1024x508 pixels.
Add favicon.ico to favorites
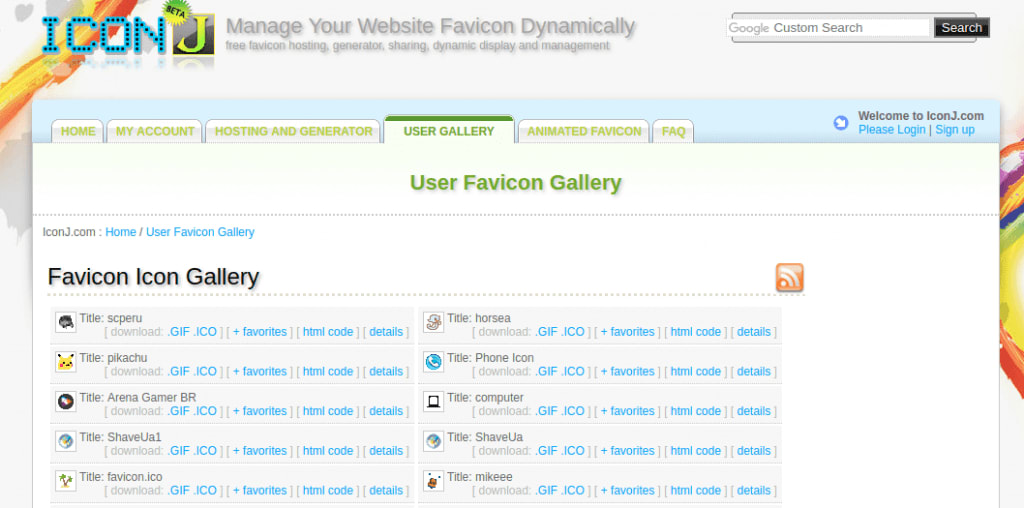tap(260, 491)
